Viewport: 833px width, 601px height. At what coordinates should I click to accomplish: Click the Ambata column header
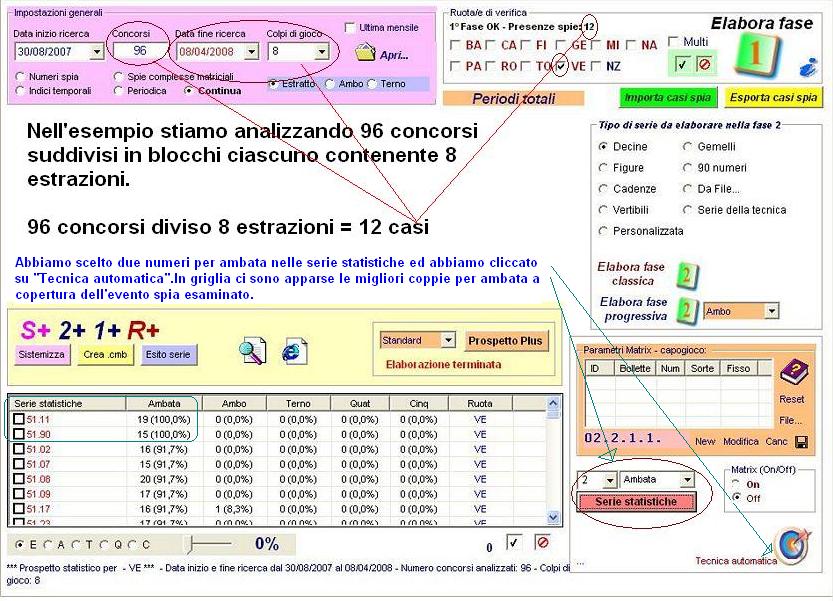[164, 404]
